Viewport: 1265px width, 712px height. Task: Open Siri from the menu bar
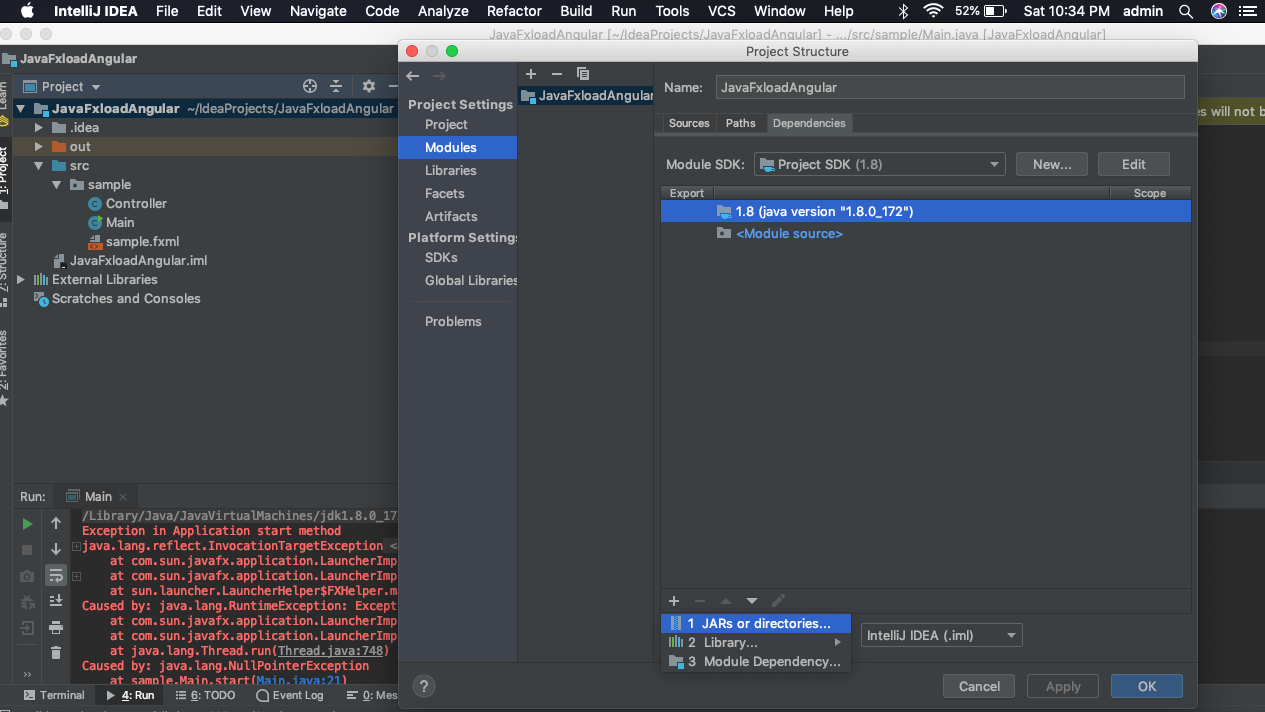1218,11
